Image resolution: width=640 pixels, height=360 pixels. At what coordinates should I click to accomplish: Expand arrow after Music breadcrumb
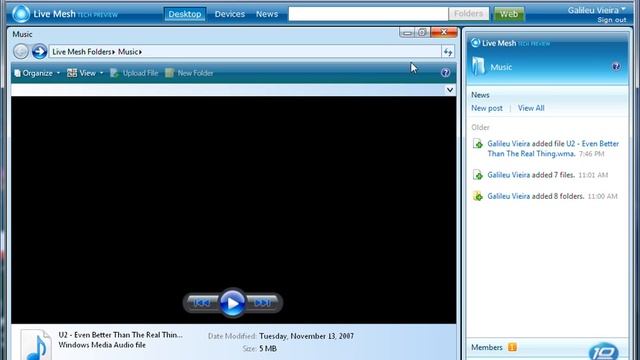[140, 52]
